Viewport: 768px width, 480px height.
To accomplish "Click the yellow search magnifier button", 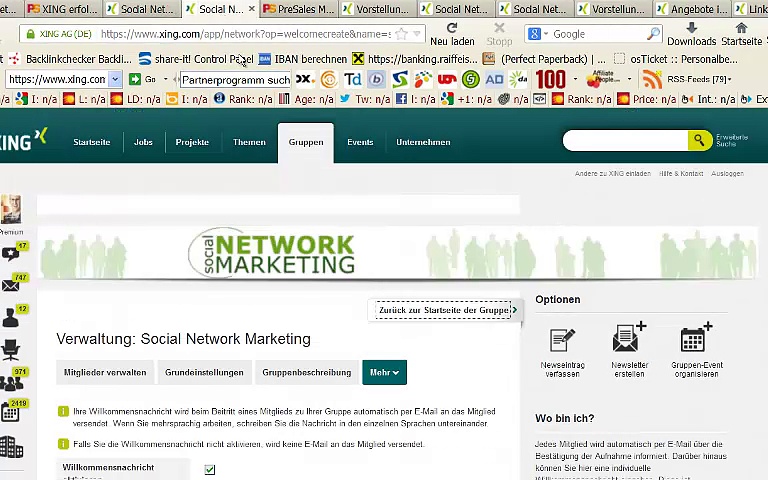I will (x=699, y=141).
